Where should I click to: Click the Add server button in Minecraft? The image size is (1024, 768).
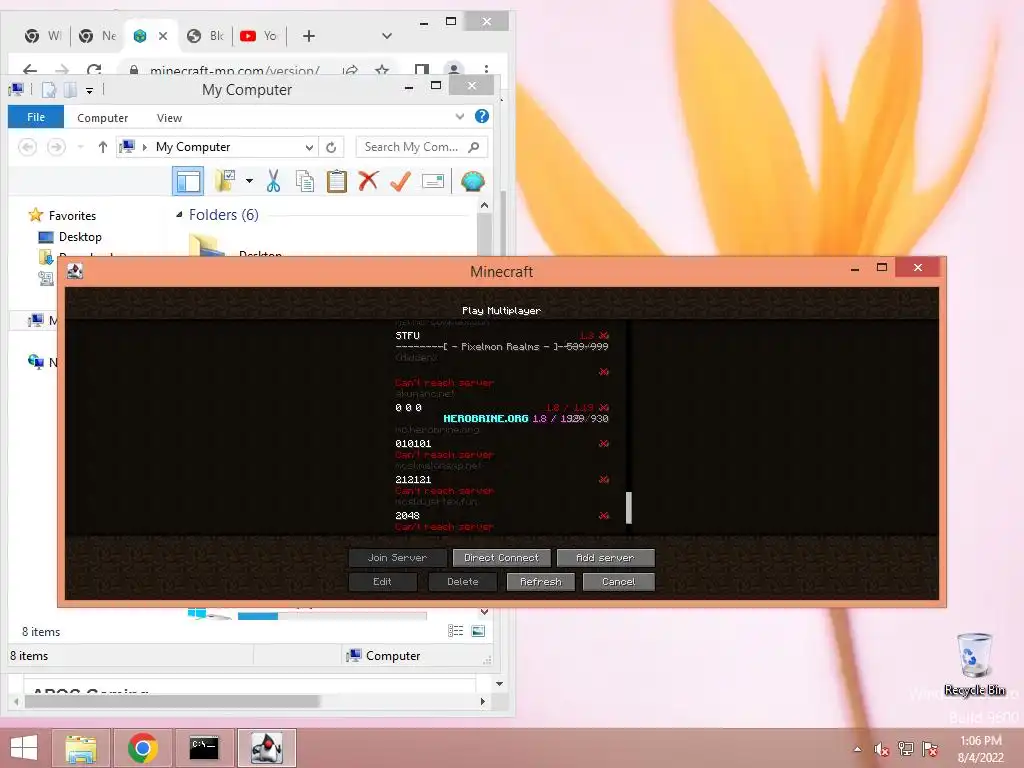pos(605,558)
